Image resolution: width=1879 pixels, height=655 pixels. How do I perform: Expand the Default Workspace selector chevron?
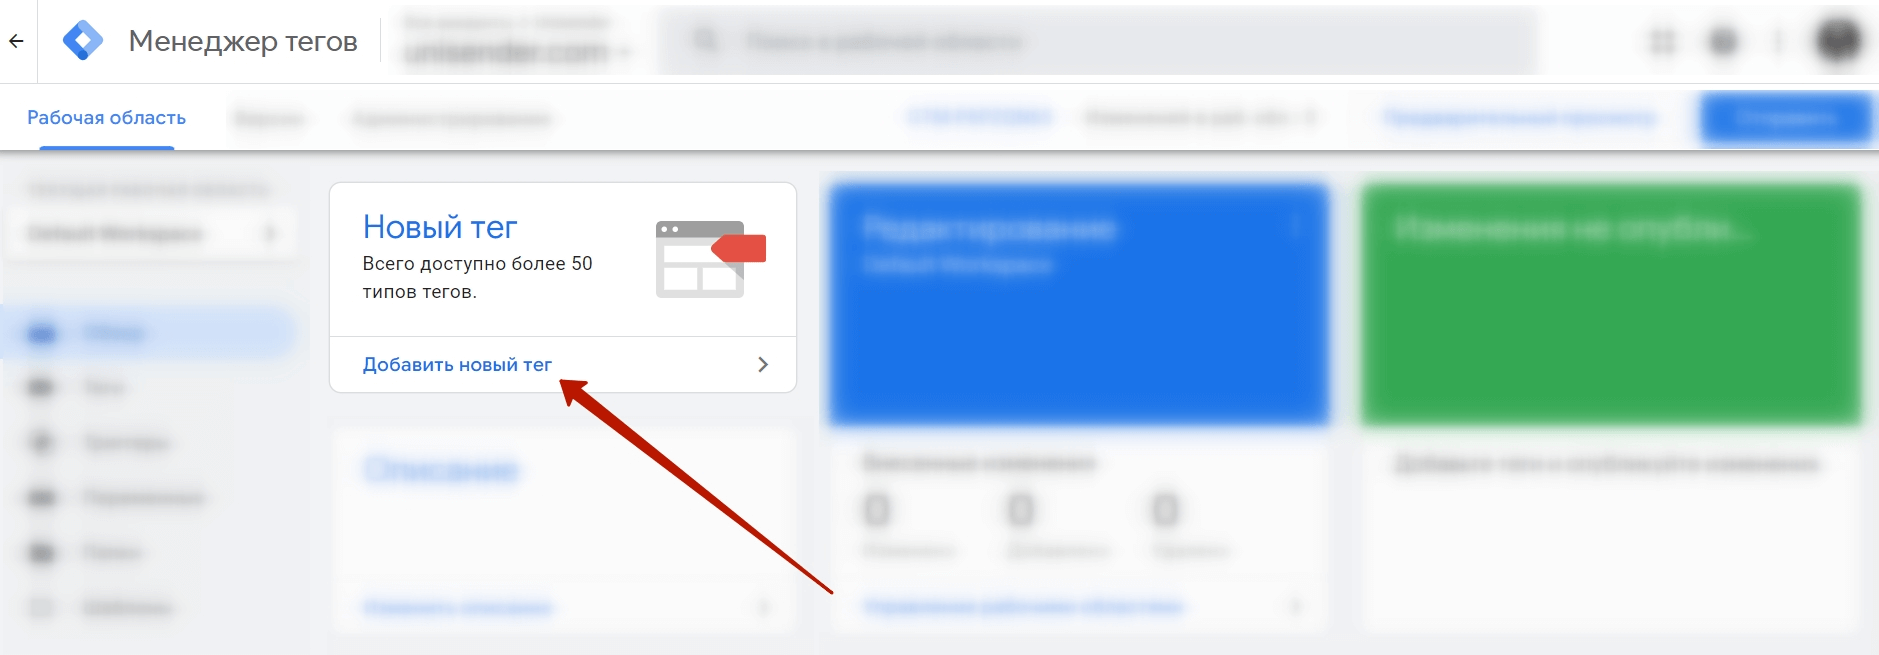point(269,234)
